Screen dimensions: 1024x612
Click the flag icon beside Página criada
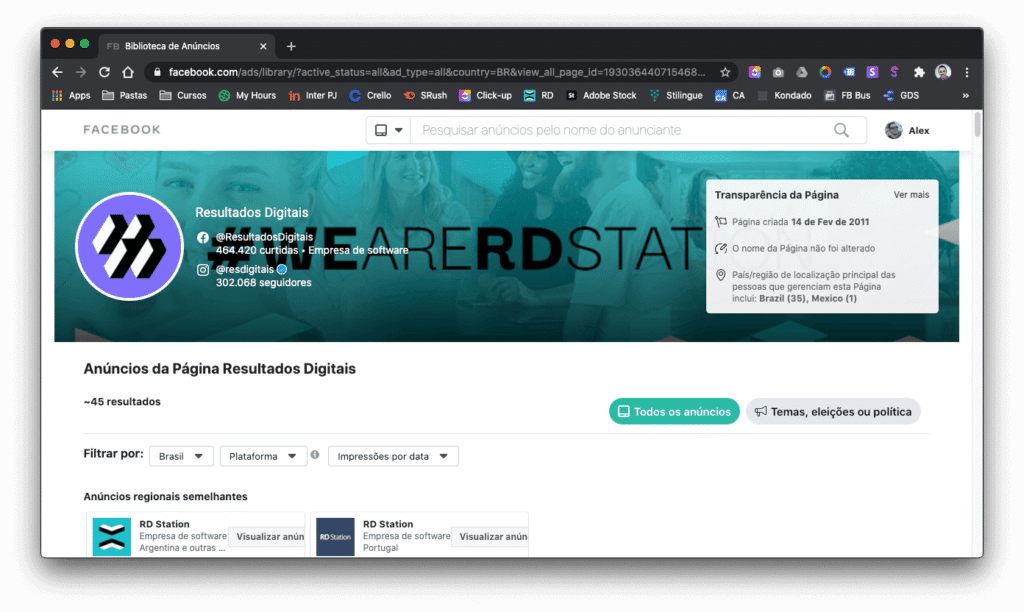pyautogui.click(x=721, y=221)
